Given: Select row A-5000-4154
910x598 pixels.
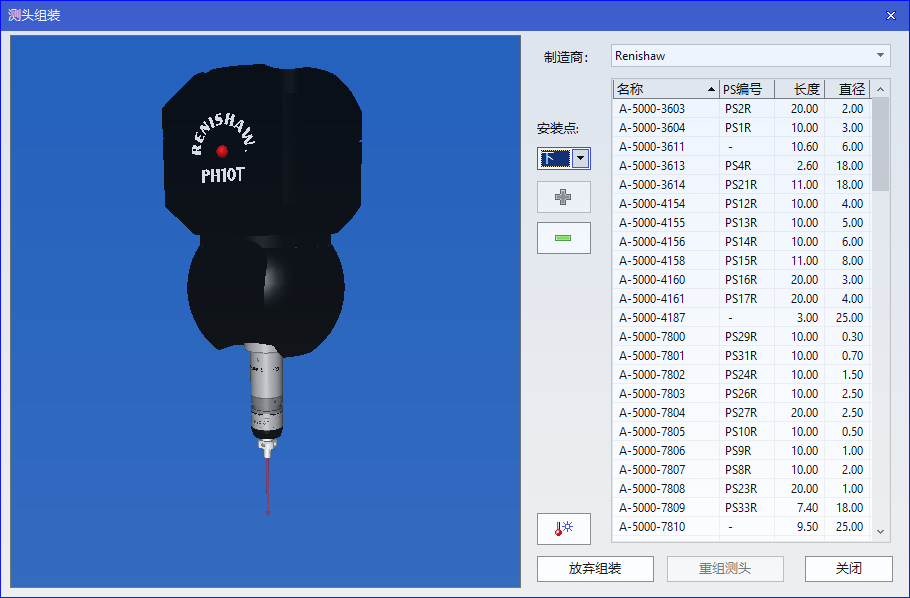Looking at the screenshot, I should pos(742,204).
